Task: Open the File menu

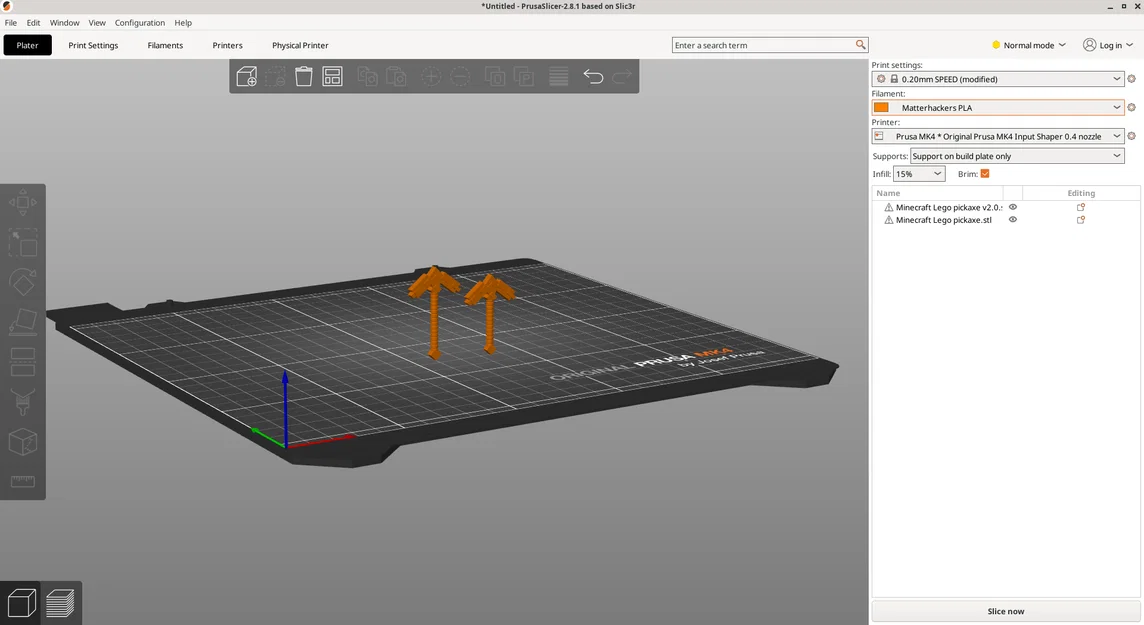Action: 11,23
